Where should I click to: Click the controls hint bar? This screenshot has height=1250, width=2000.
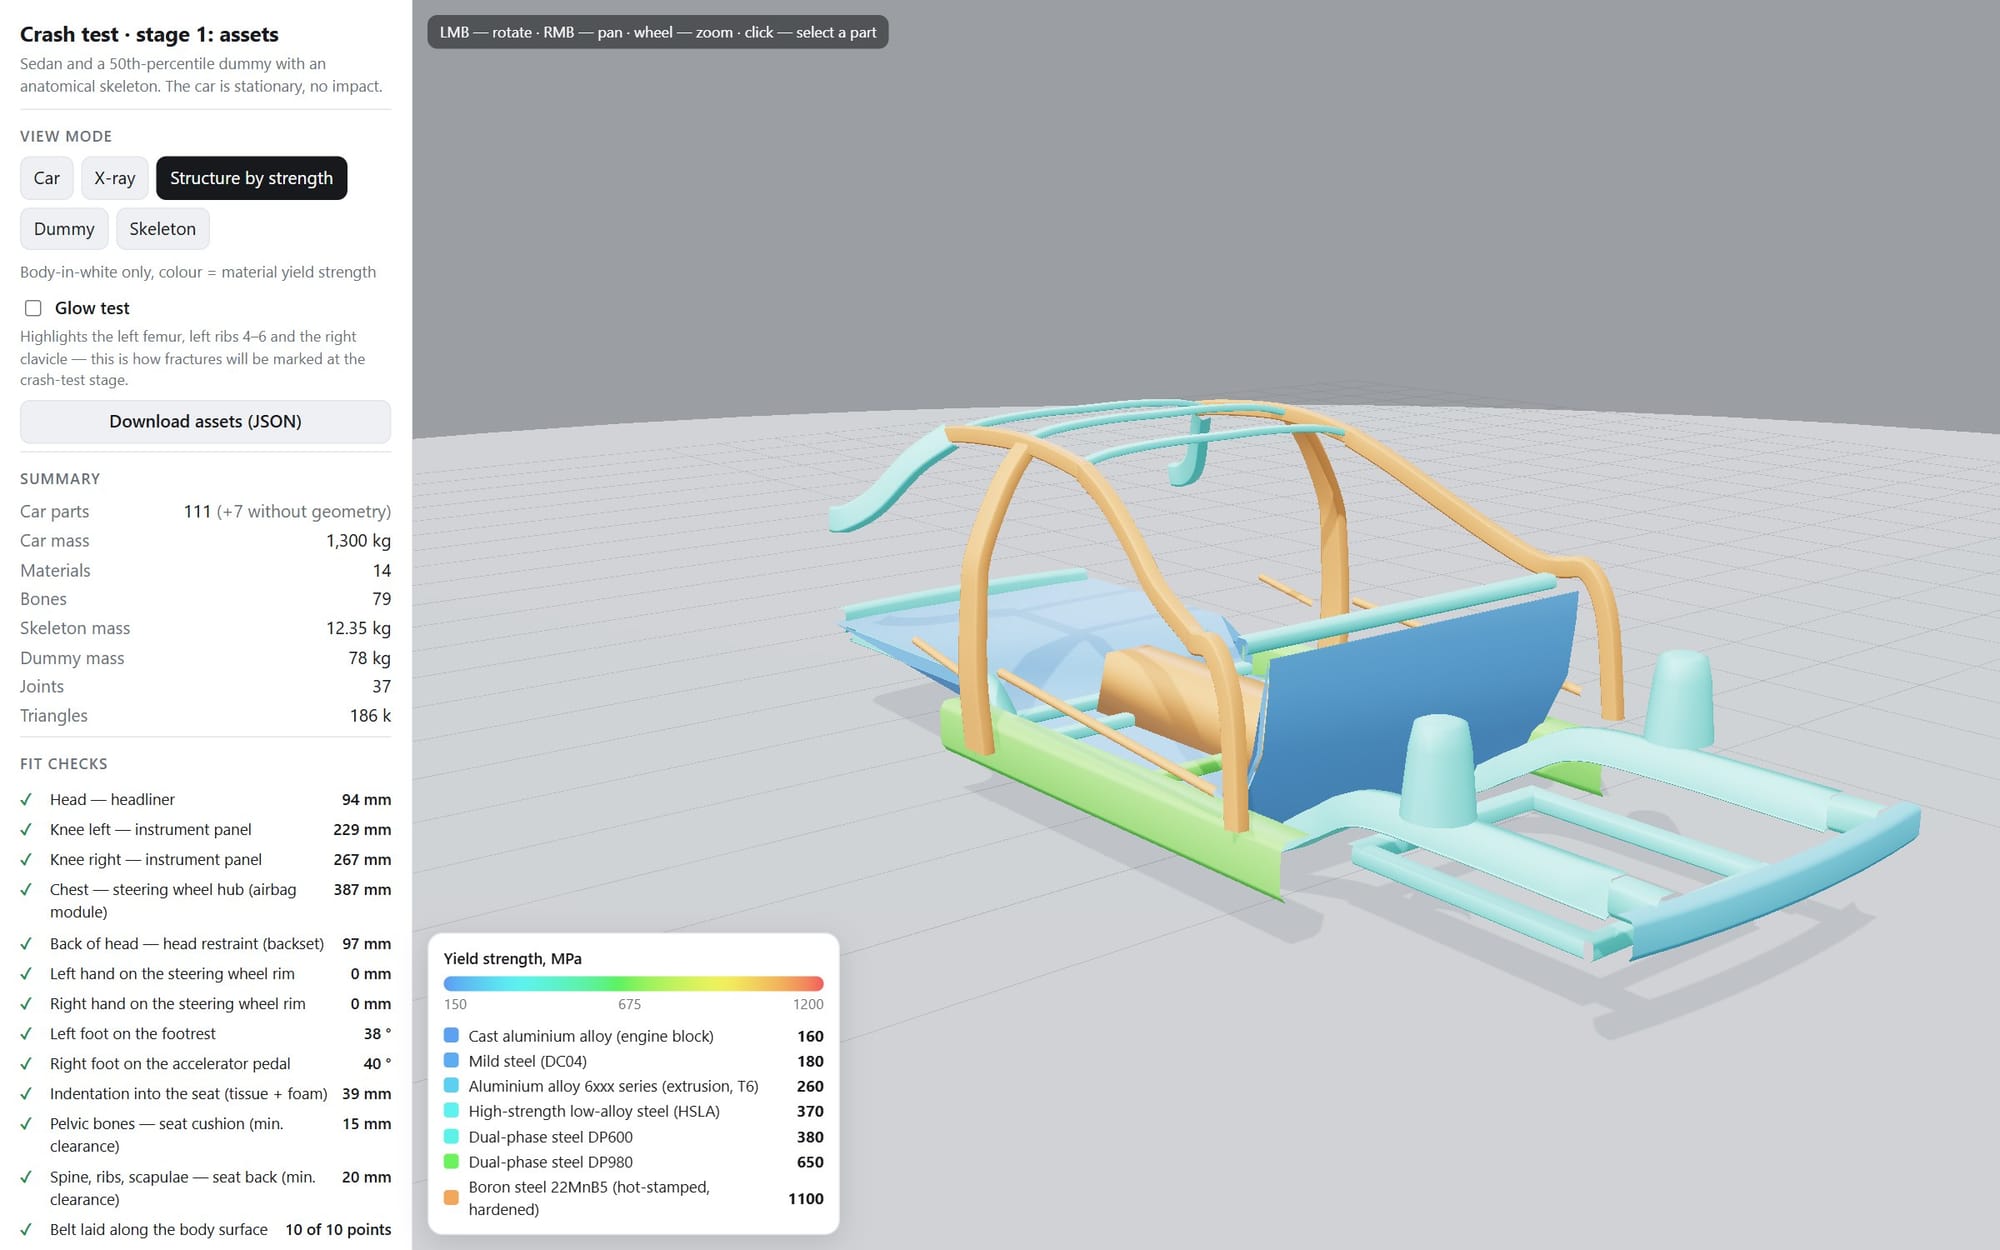pyautogui.click(x=657, y=32)
